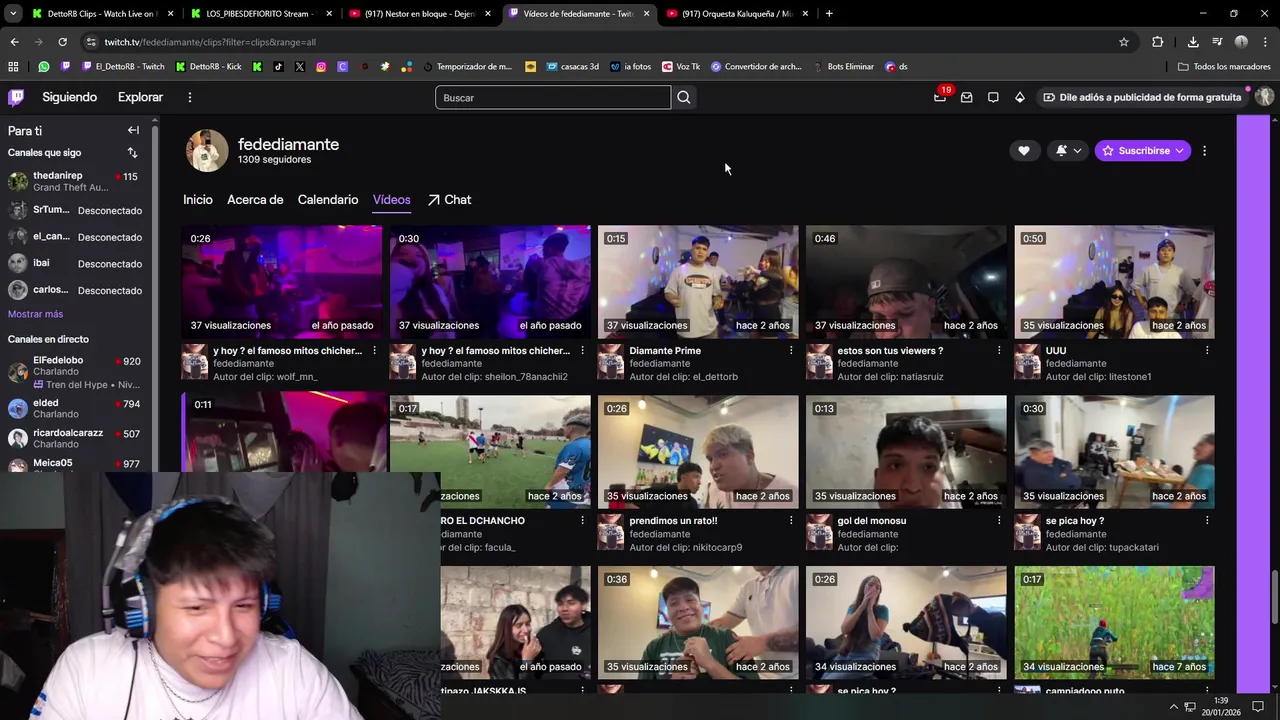
Task: Open the user avatar menu in the Twitch header
Action: click(1264, 97)
